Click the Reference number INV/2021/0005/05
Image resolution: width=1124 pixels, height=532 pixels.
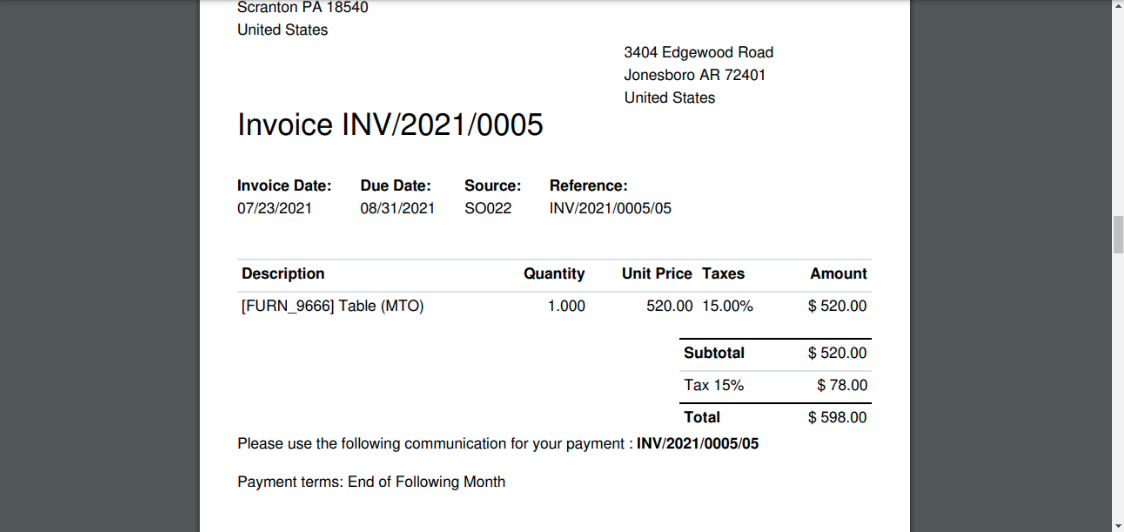[x=610, y=209]
